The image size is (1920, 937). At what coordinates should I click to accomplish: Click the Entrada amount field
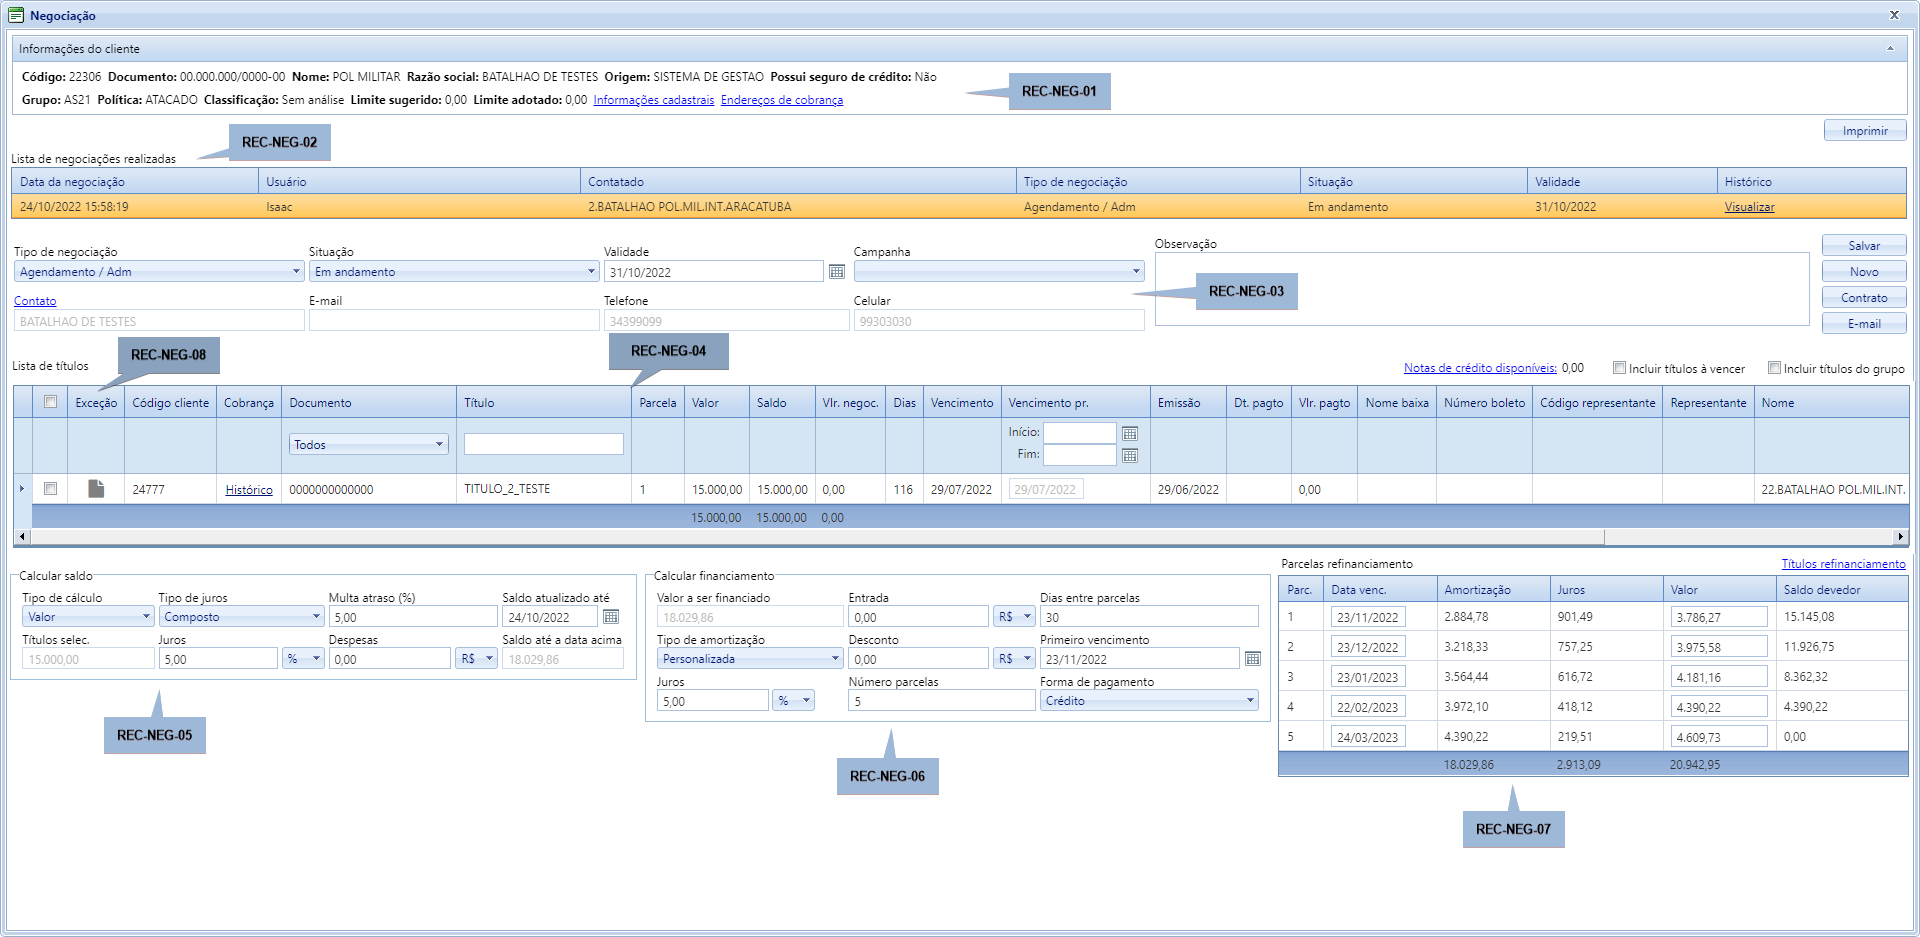[x=918, y=617]
